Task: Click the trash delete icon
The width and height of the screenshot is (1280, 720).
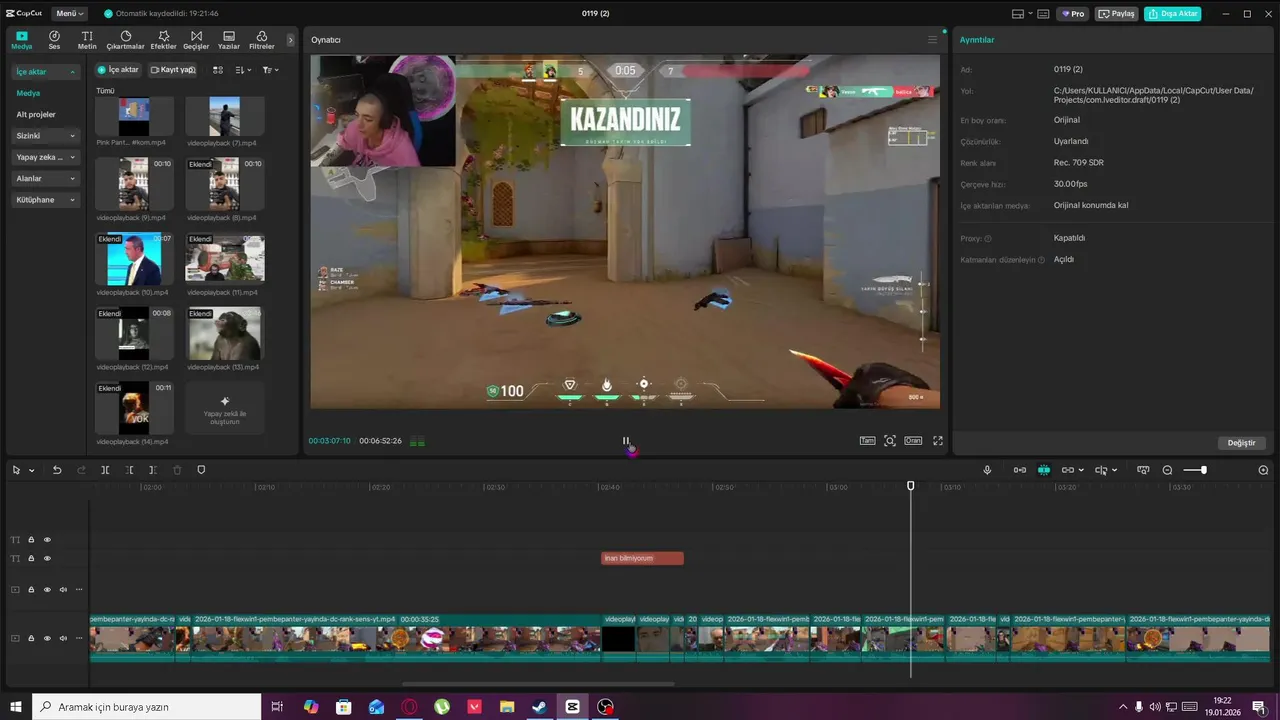Action: (177, 470)
